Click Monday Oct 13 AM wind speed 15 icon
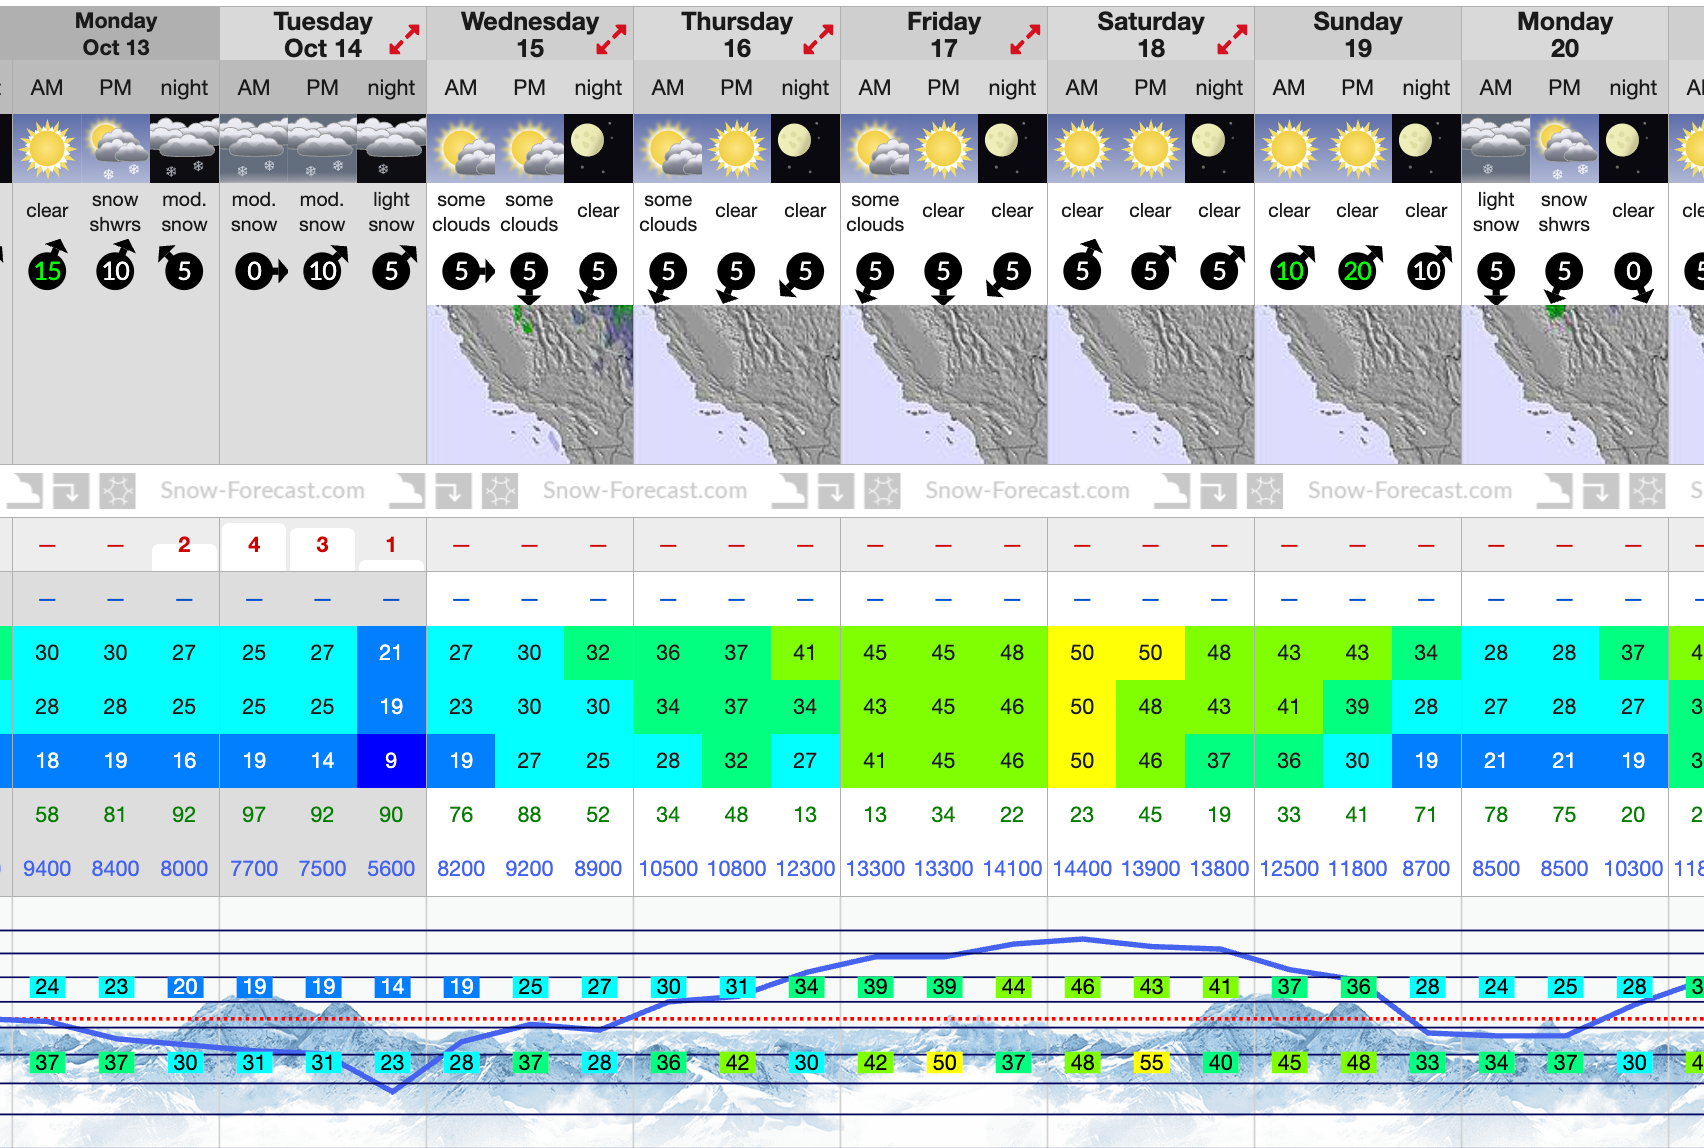This screenshot has width=1704, height=1148. (47, 270)
